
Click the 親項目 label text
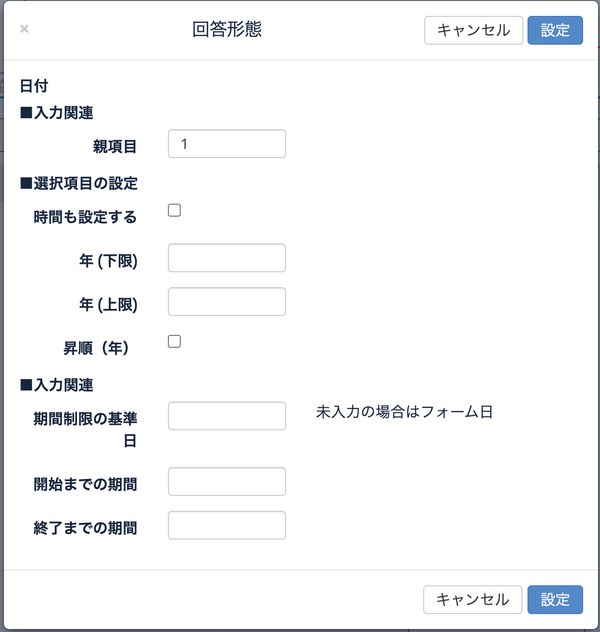click(115, 146)
